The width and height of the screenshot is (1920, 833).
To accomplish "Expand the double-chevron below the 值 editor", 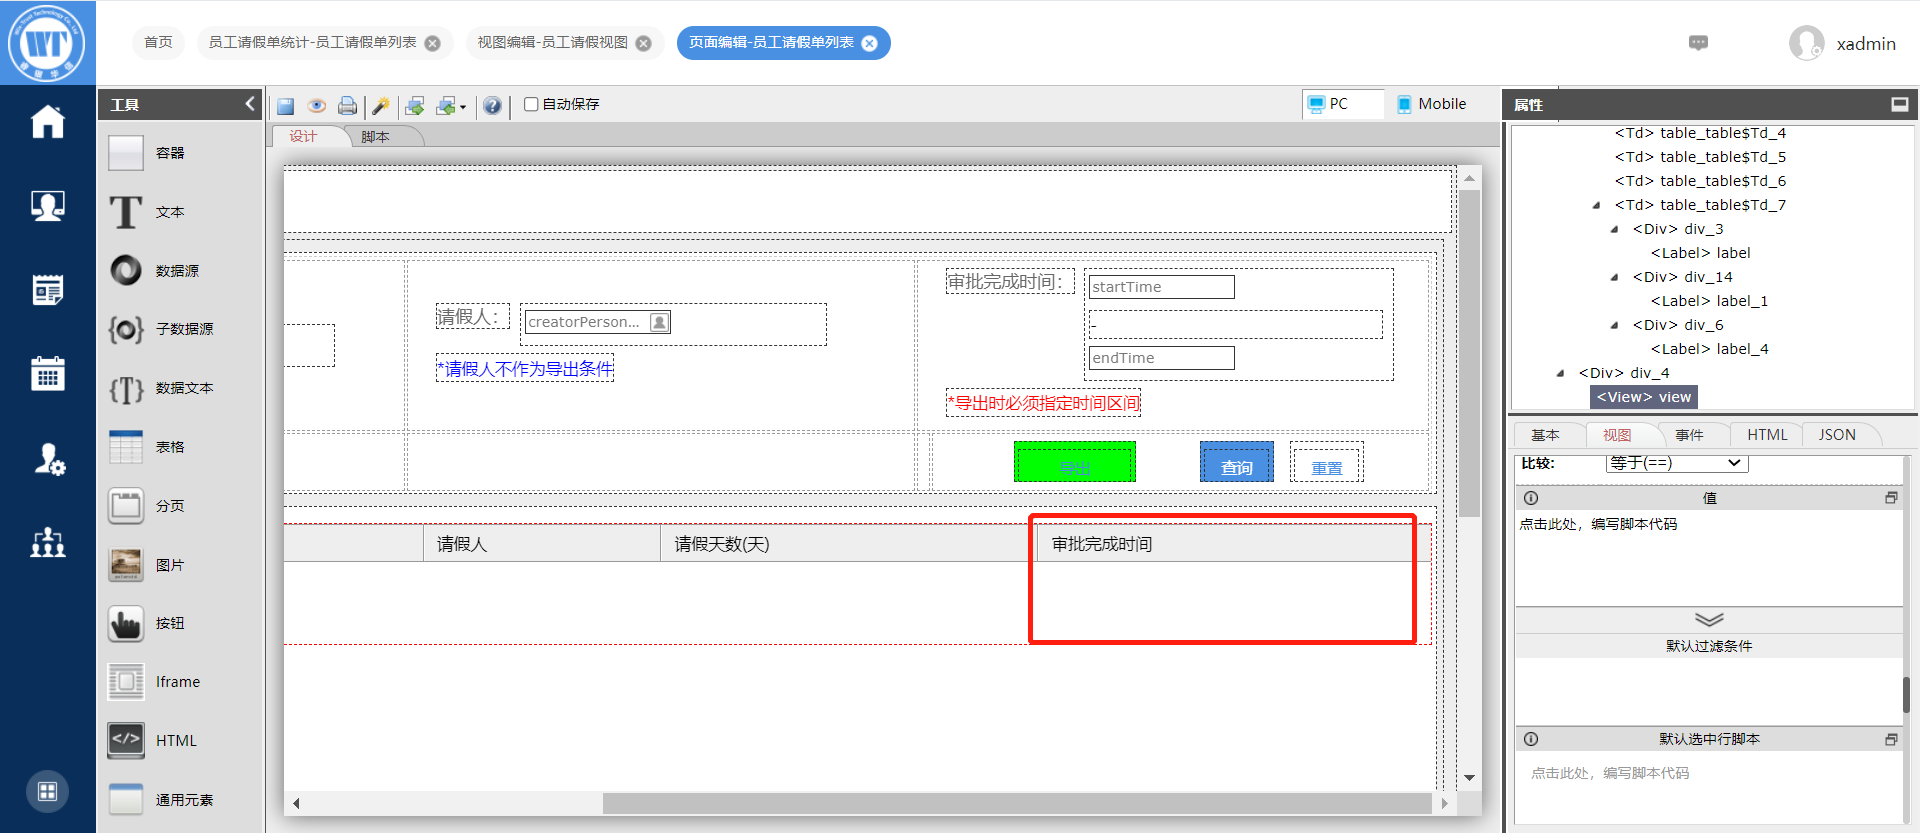I will point(1709,619).
